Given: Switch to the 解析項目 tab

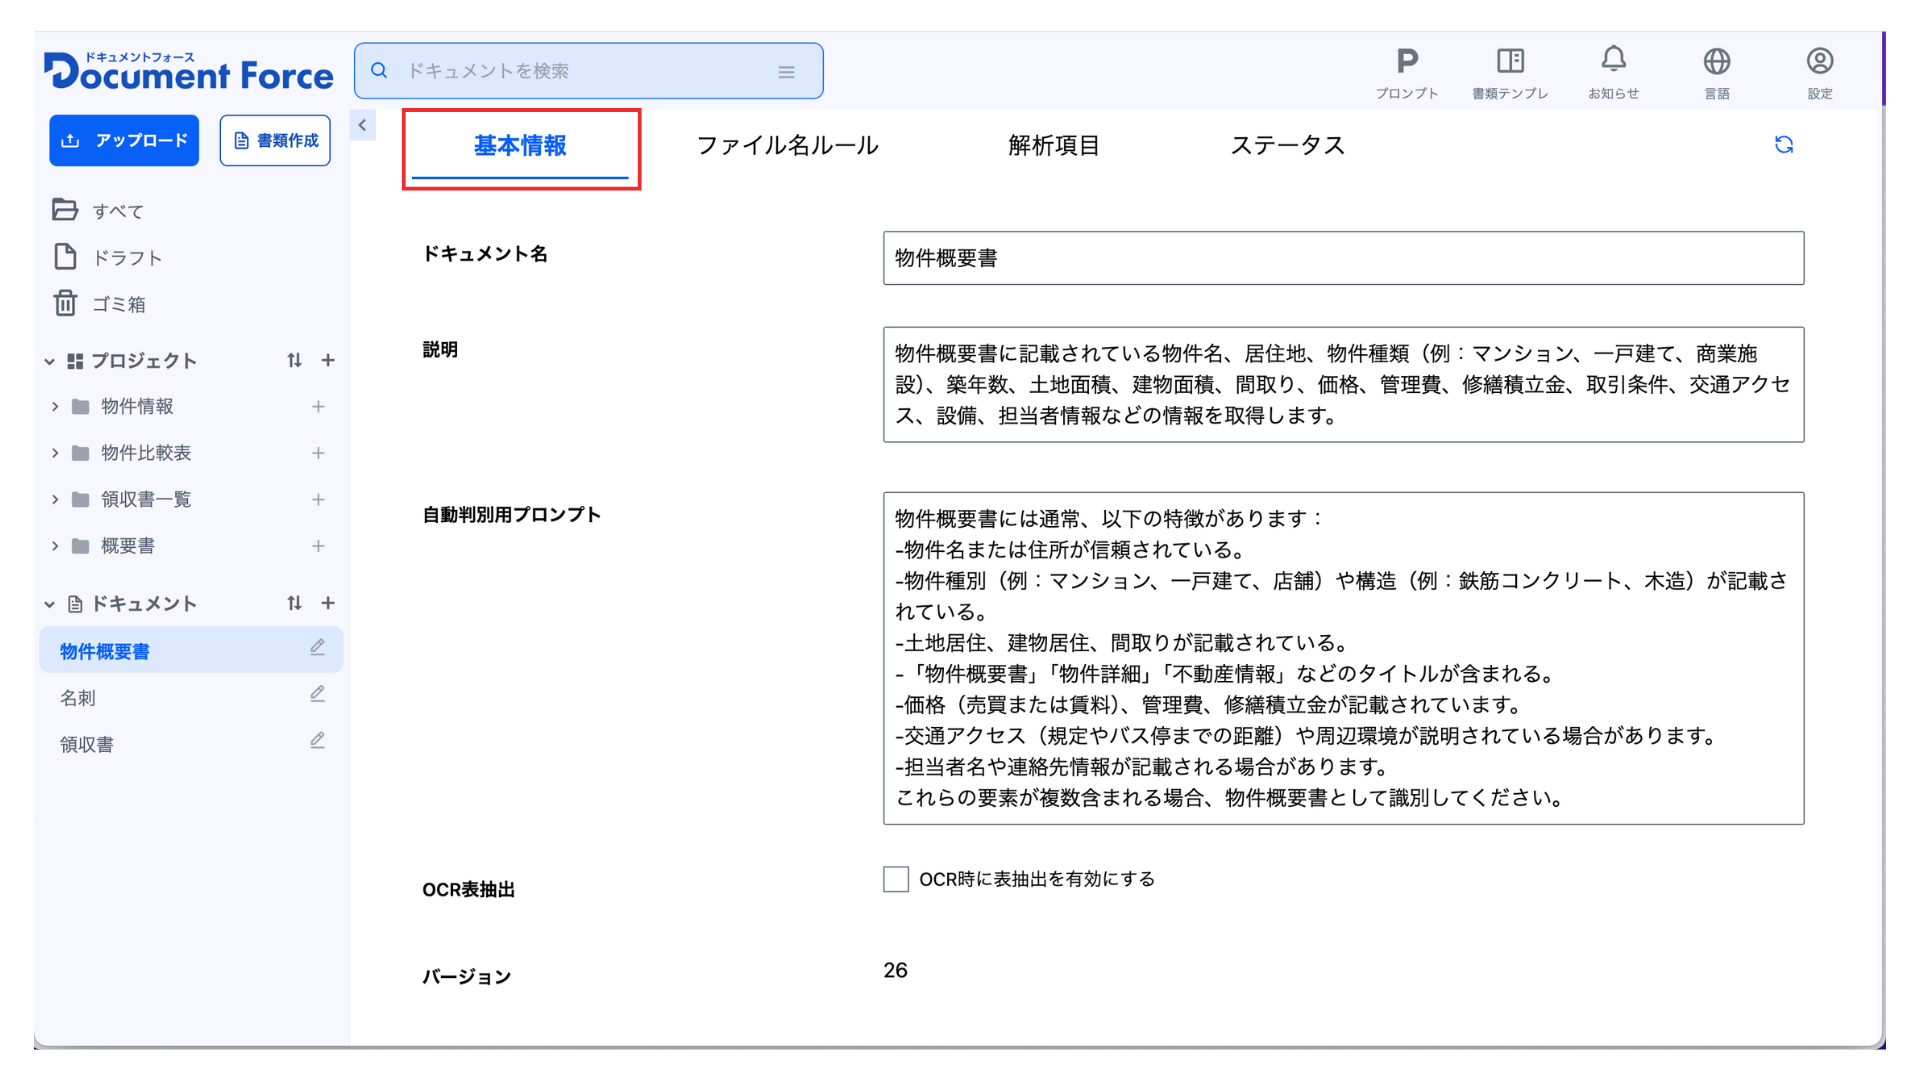Looking at the screenshot, I should pos(1054,146).
